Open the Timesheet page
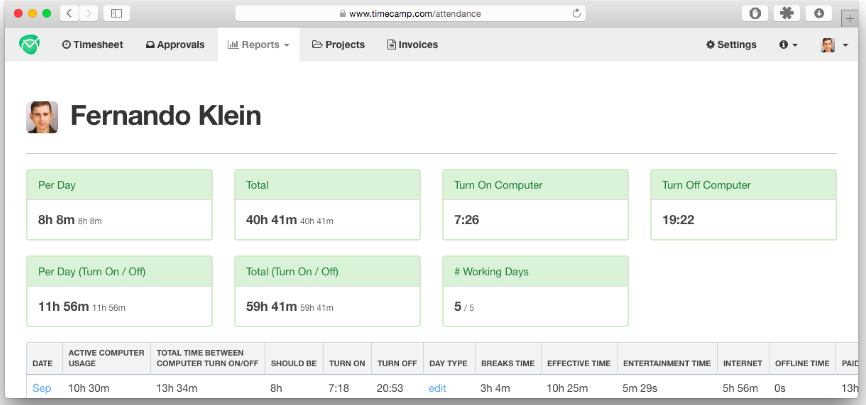The image size is (866, 405). coord(93,45)
